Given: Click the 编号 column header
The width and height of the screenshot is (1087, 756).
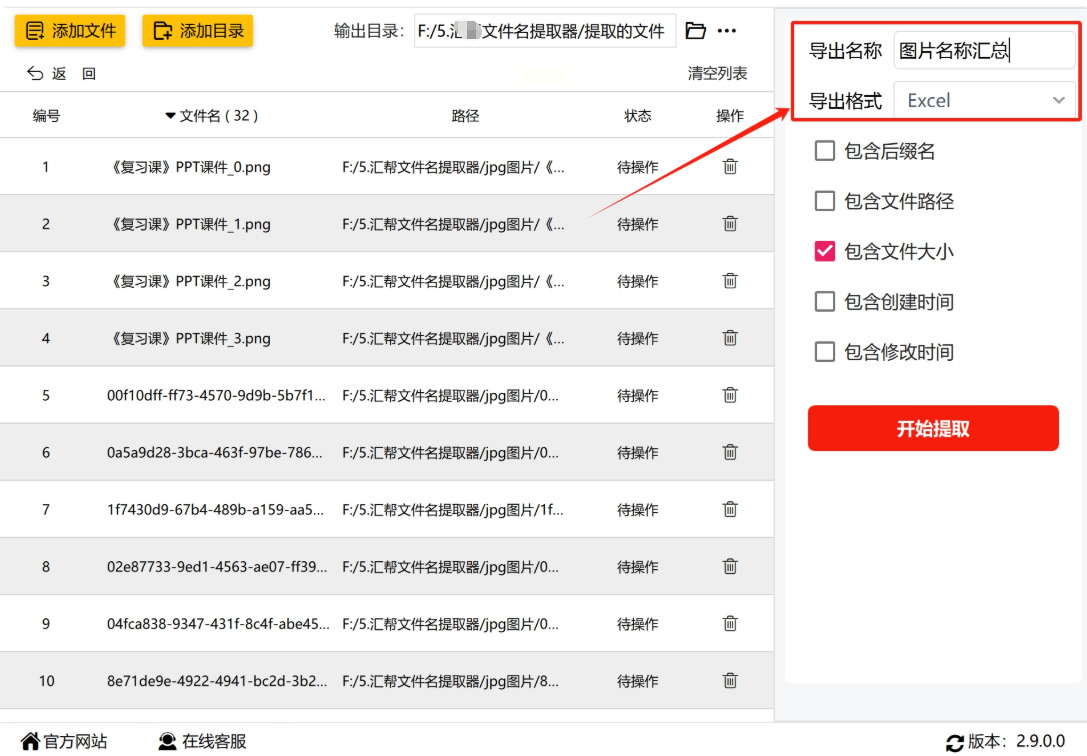Looking at the screenshot, I should (46, 116).
